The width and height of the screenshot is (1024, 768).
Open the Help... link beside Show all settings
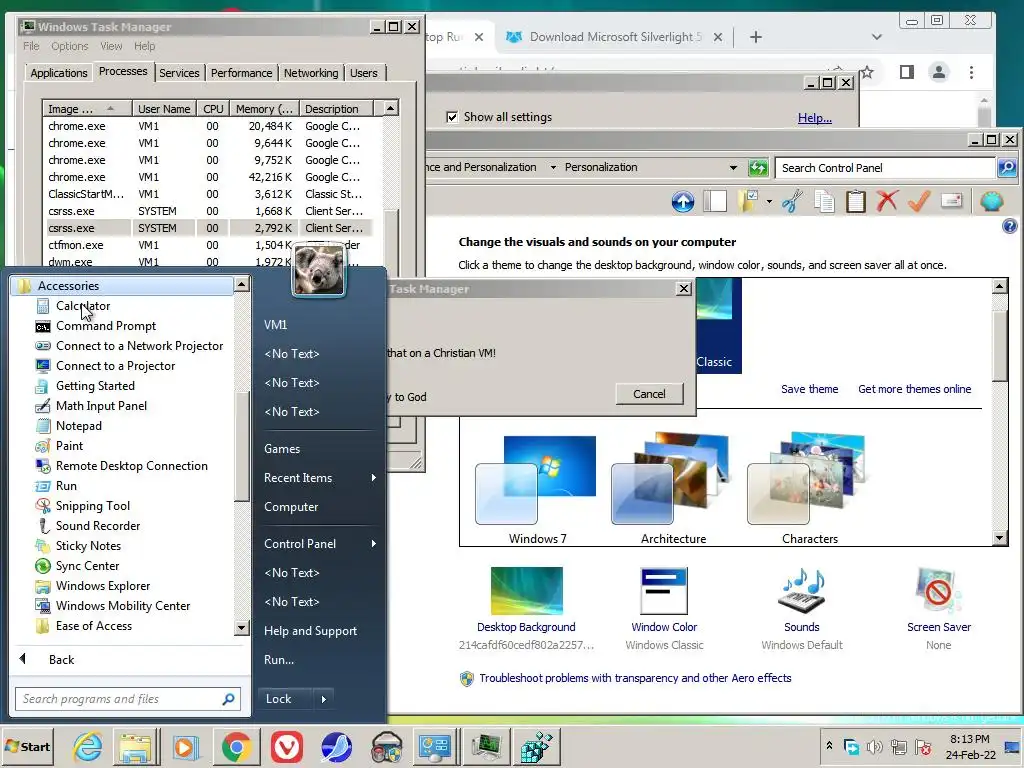tap(814, 118)
